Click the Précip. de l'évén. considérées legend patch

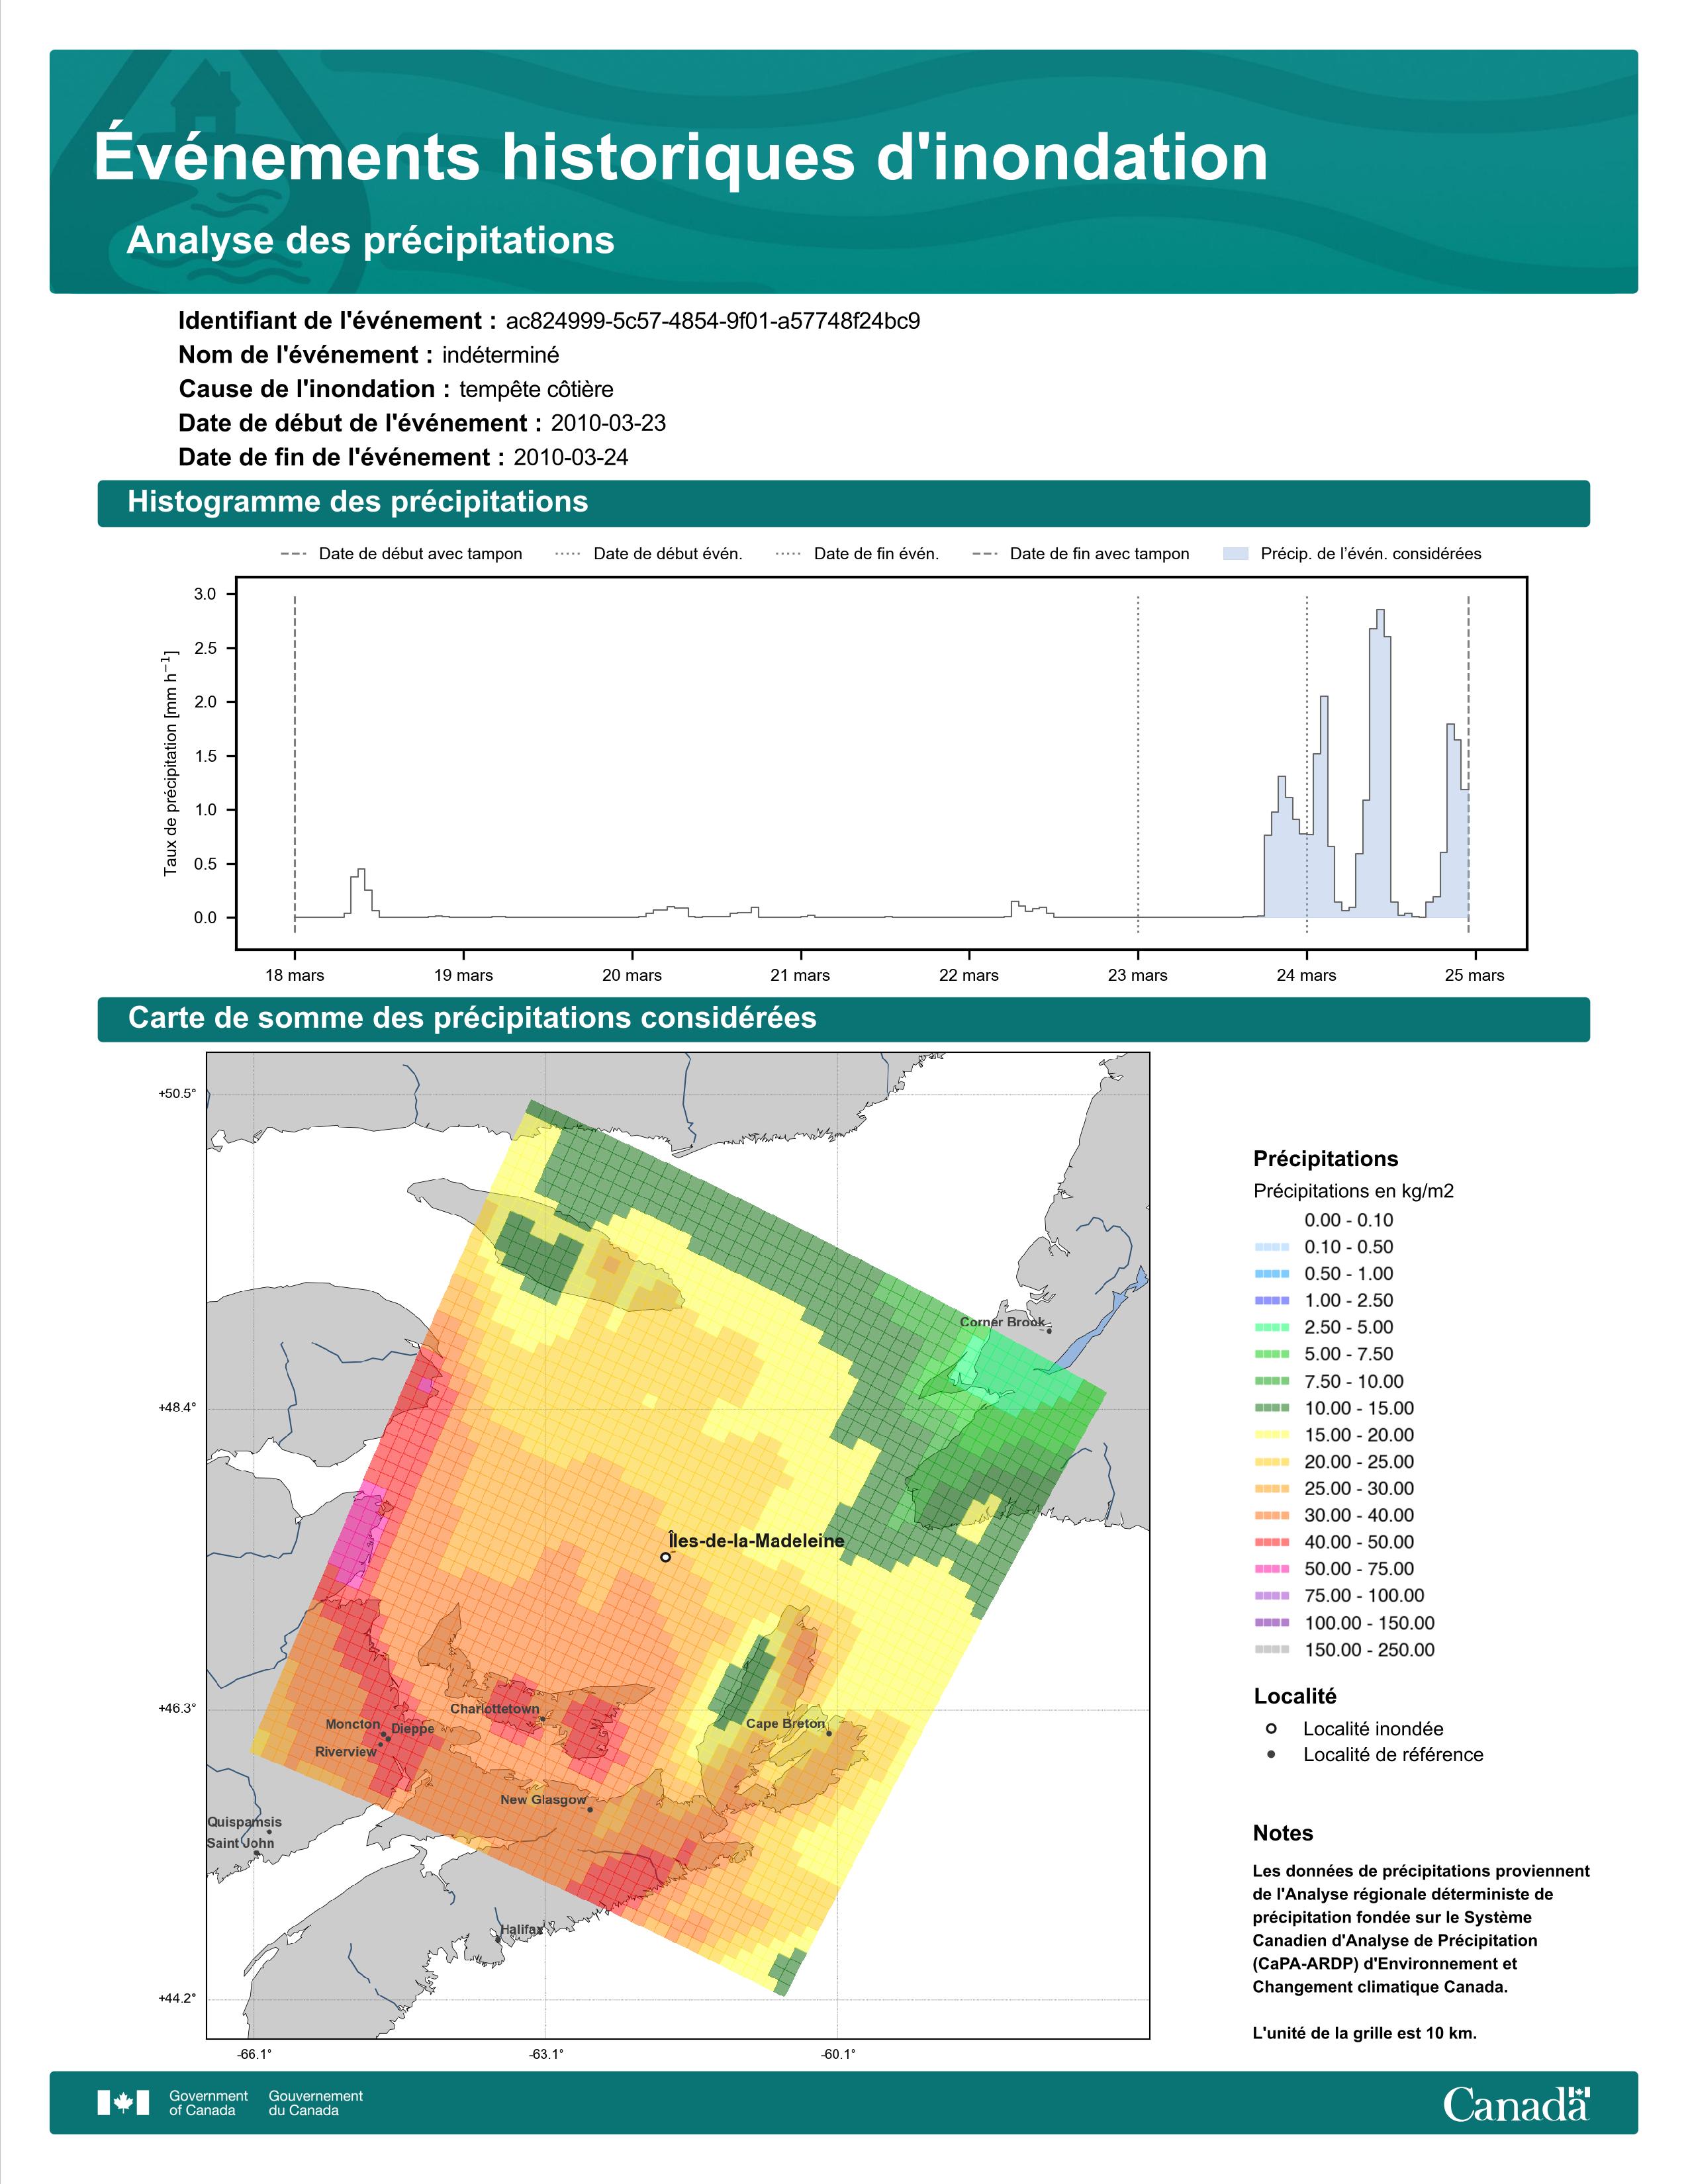(1236, 554)
